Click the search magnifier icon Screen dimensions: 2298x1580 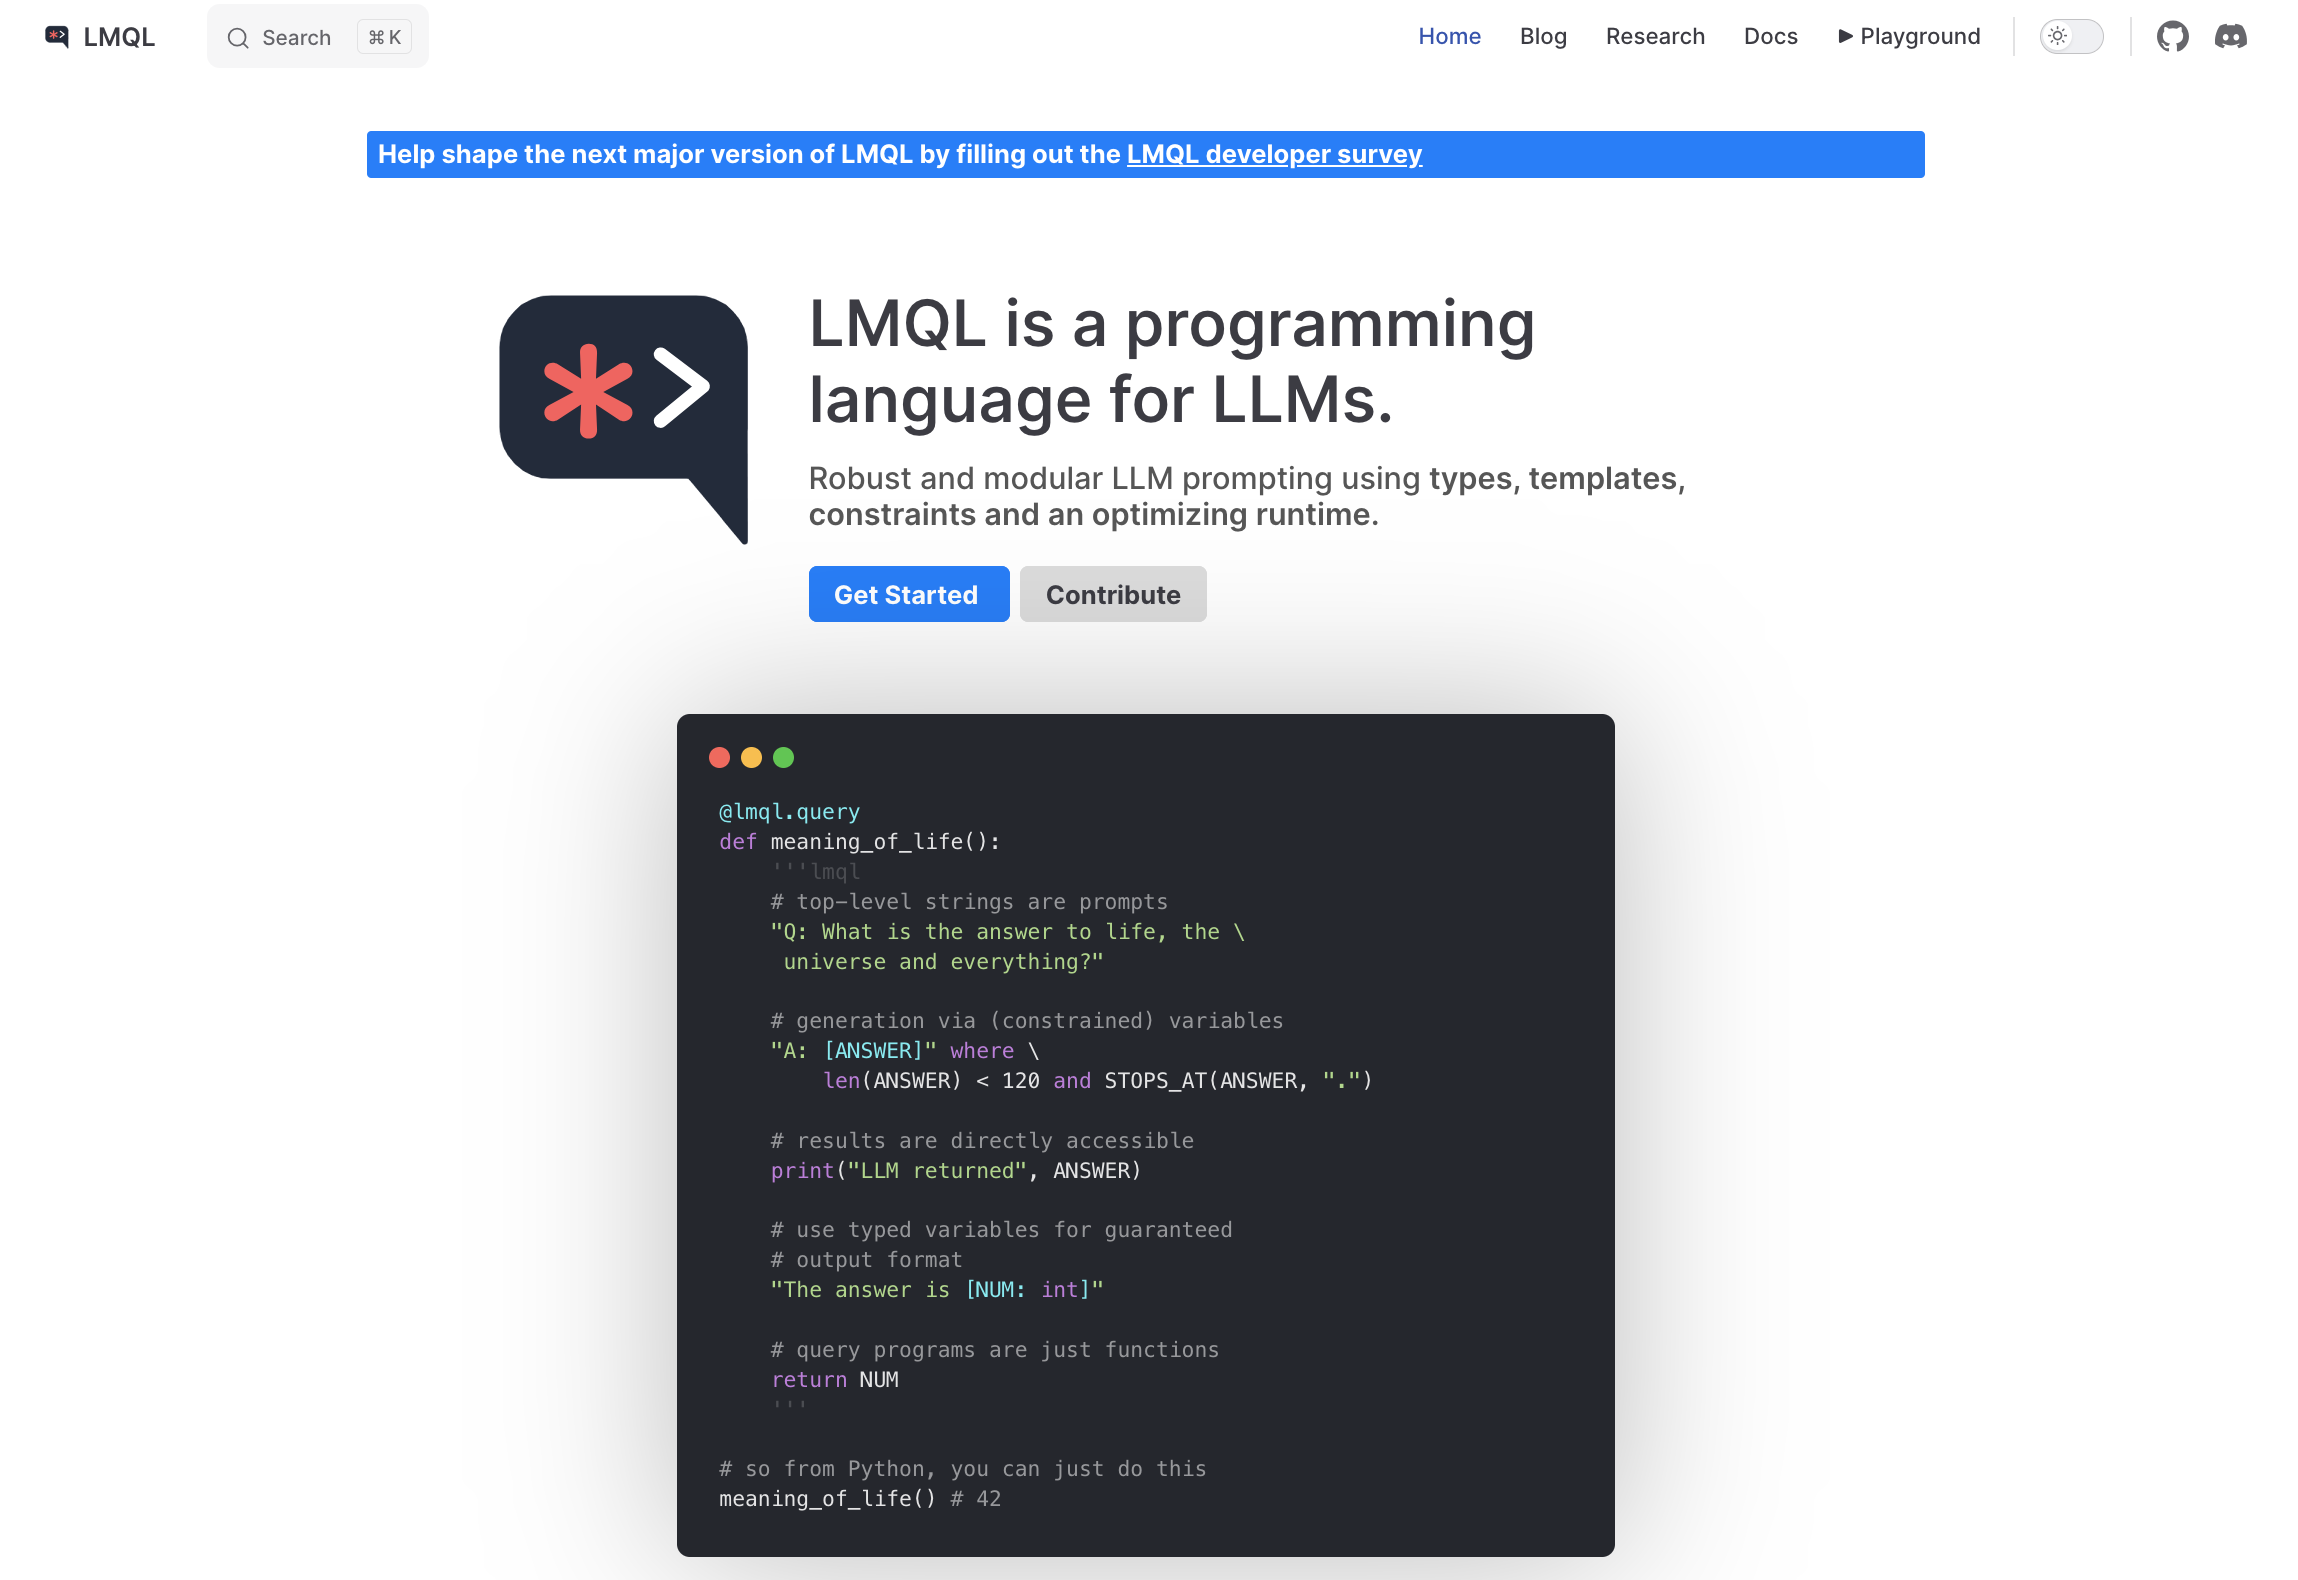click(x=238, y=38)
